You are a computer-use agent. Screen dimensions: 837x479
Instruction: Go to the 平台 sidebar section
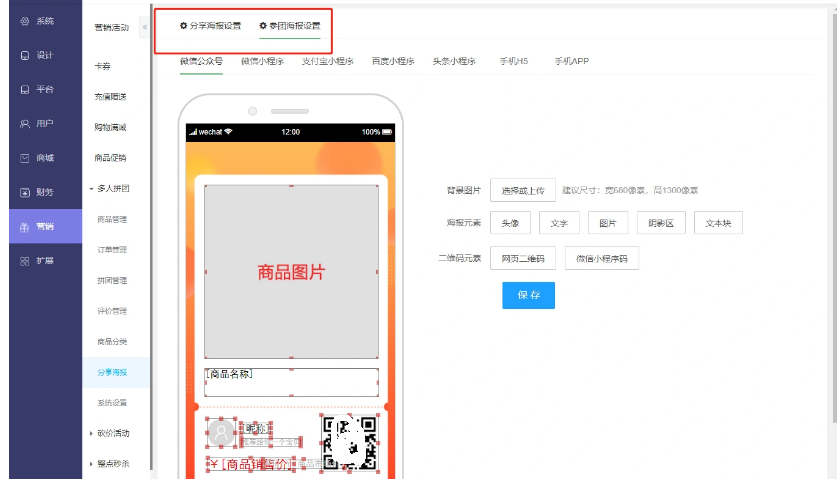[x=38, y=90]
